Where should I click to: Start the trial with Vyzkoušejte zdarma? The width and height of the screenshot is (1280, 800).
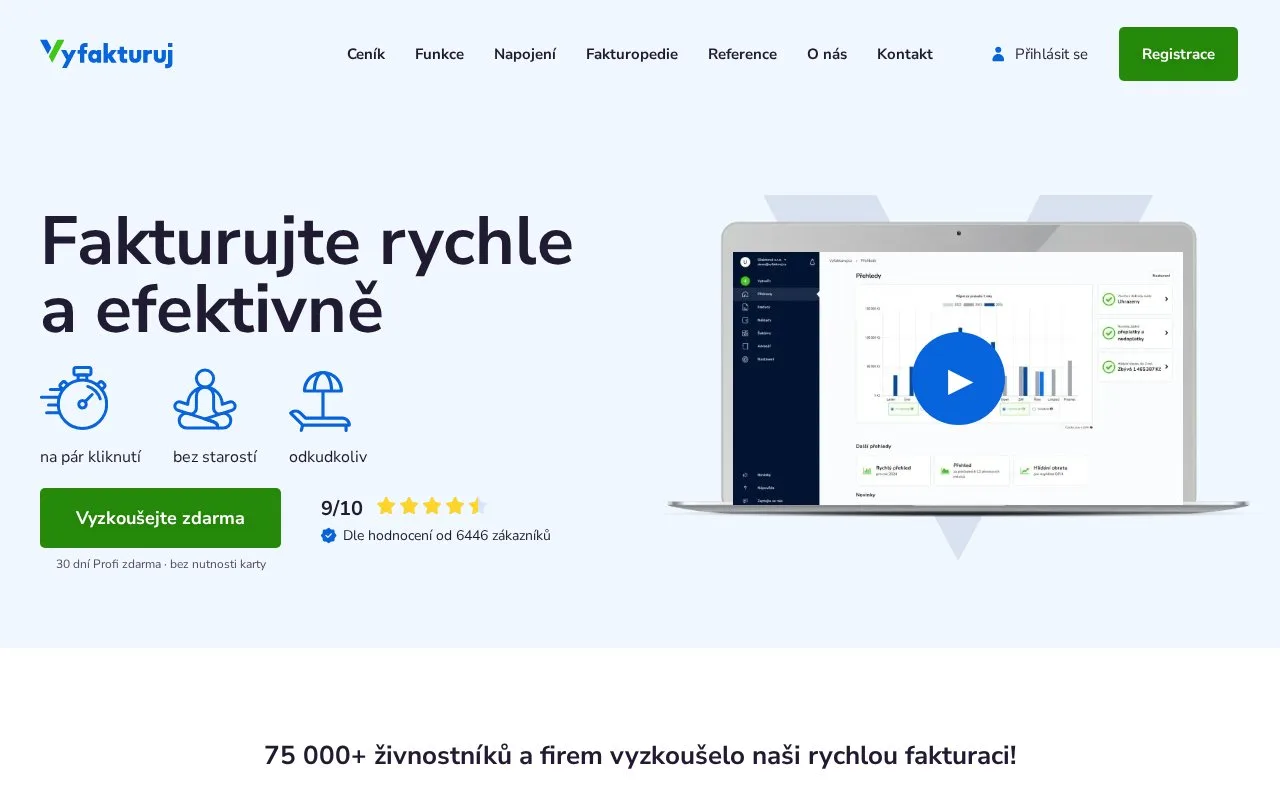coord(160,518)
